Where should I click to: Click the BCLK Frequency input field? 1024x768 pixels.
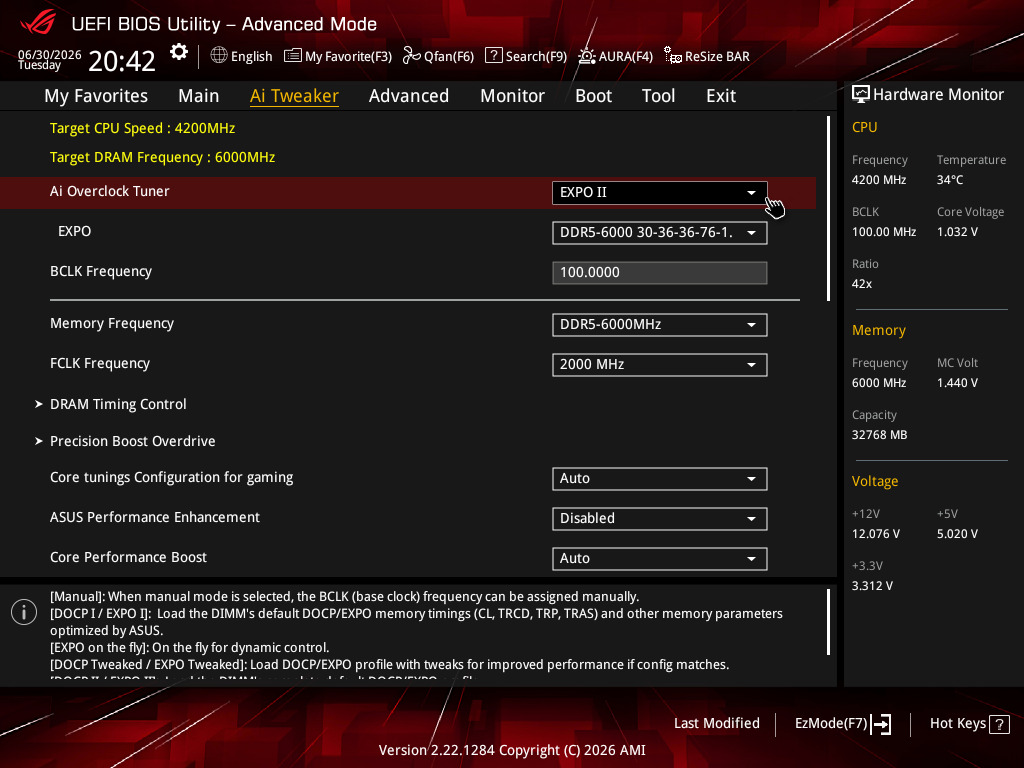(x=660, y=273)
